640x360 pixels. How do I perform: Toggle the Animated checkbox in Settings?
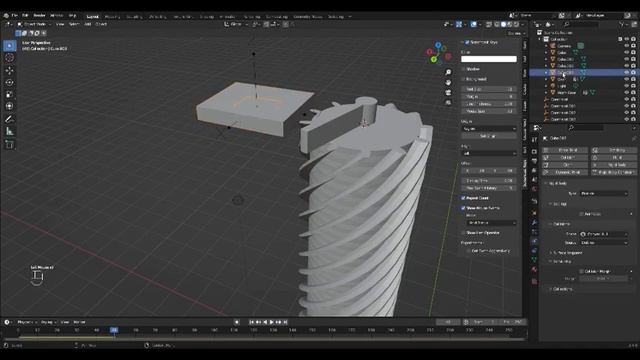click(x=581, y=214)
